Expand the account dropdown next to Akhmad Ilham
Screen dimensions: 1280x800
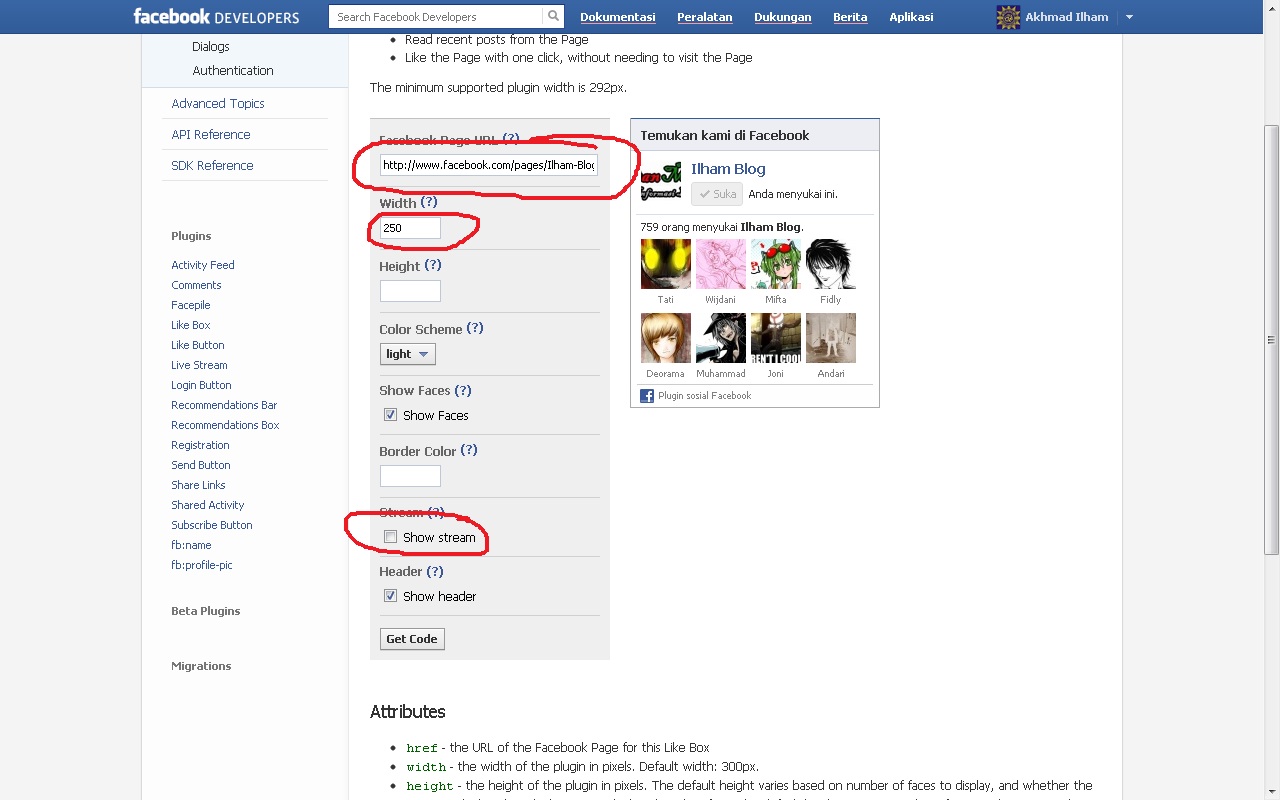[x=1129, y=17]
